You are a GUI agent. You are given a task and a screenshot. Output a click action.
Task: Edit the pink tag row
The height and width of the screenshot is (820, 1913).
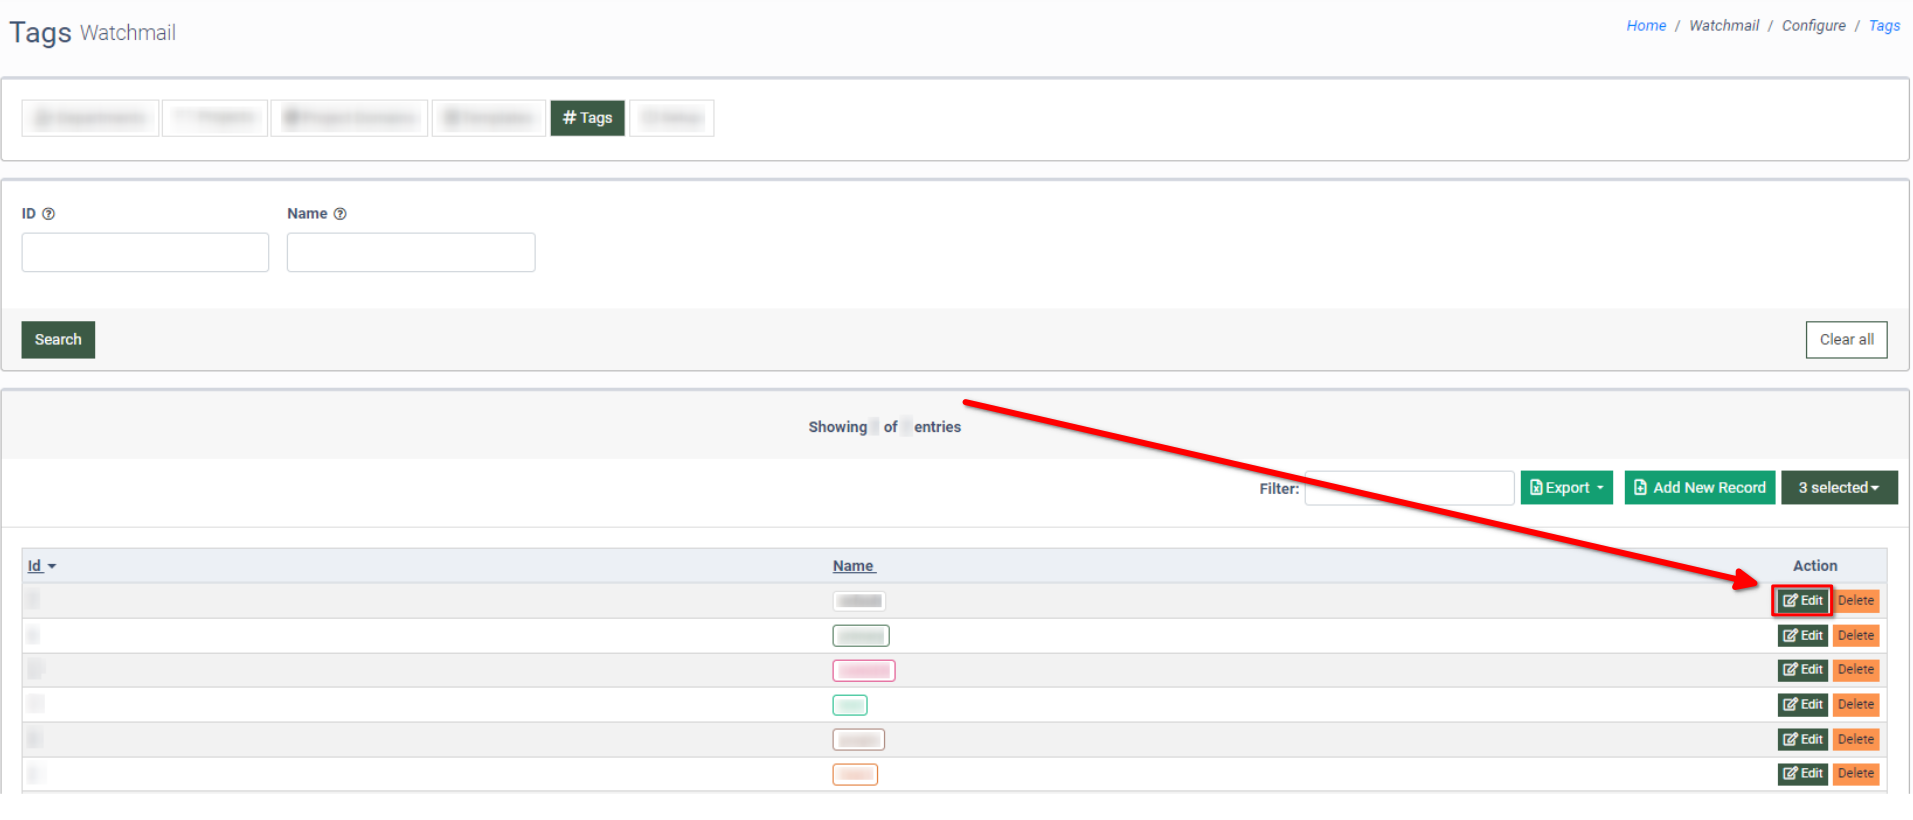[x=1802, y=670]
